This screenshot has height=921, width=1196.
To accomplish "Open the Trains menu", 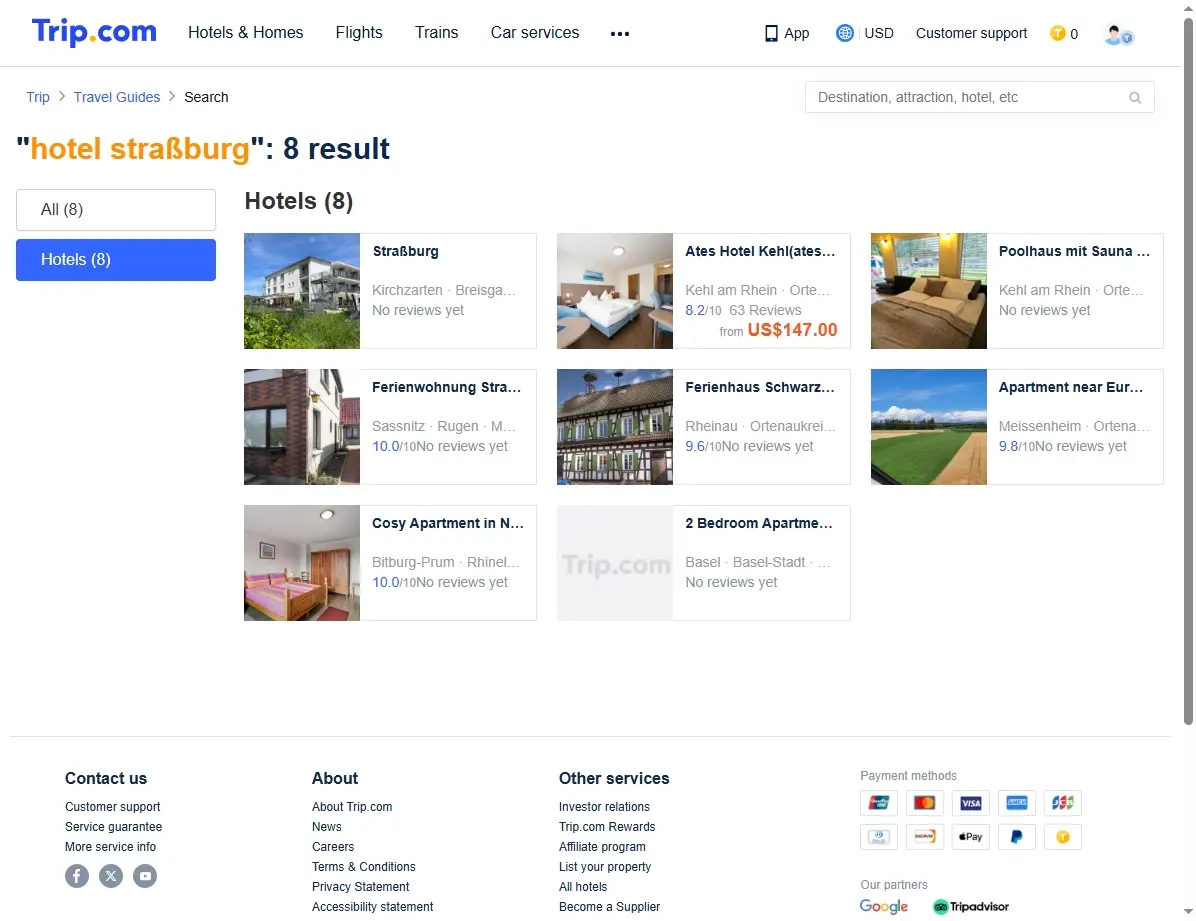I will 436,33.
